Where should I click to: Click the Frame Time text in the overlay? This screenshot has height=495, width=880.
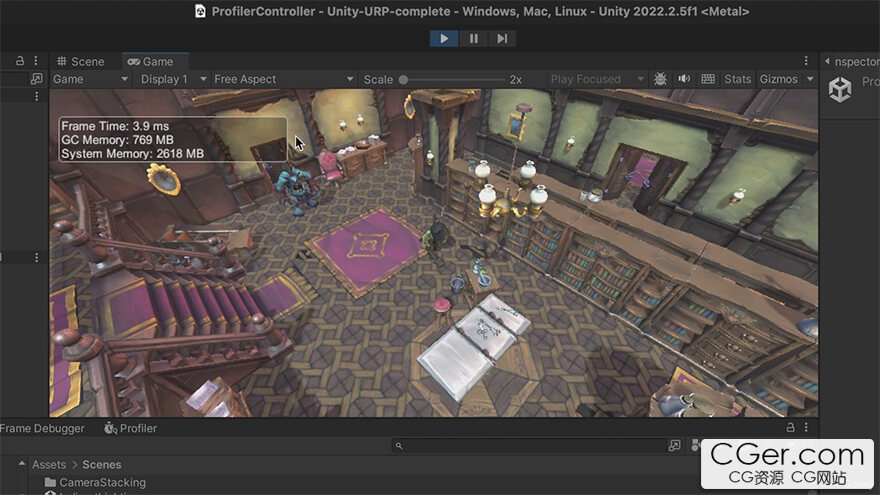pos(114,126)
